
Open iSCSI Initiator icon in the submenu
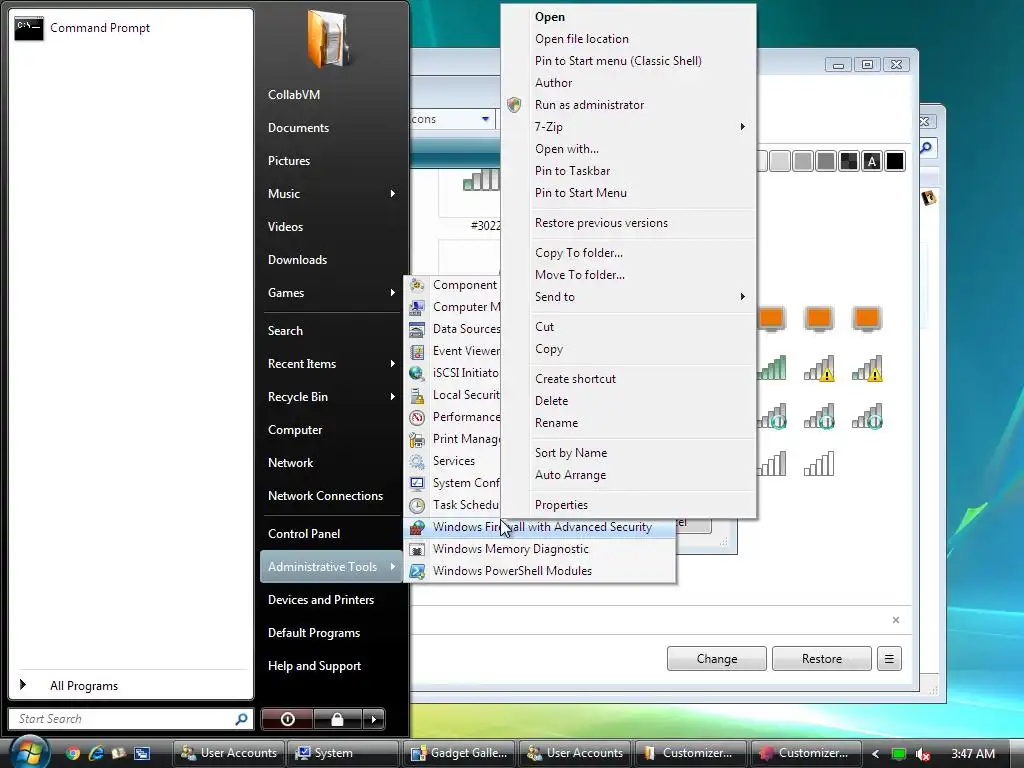(417, 373)
